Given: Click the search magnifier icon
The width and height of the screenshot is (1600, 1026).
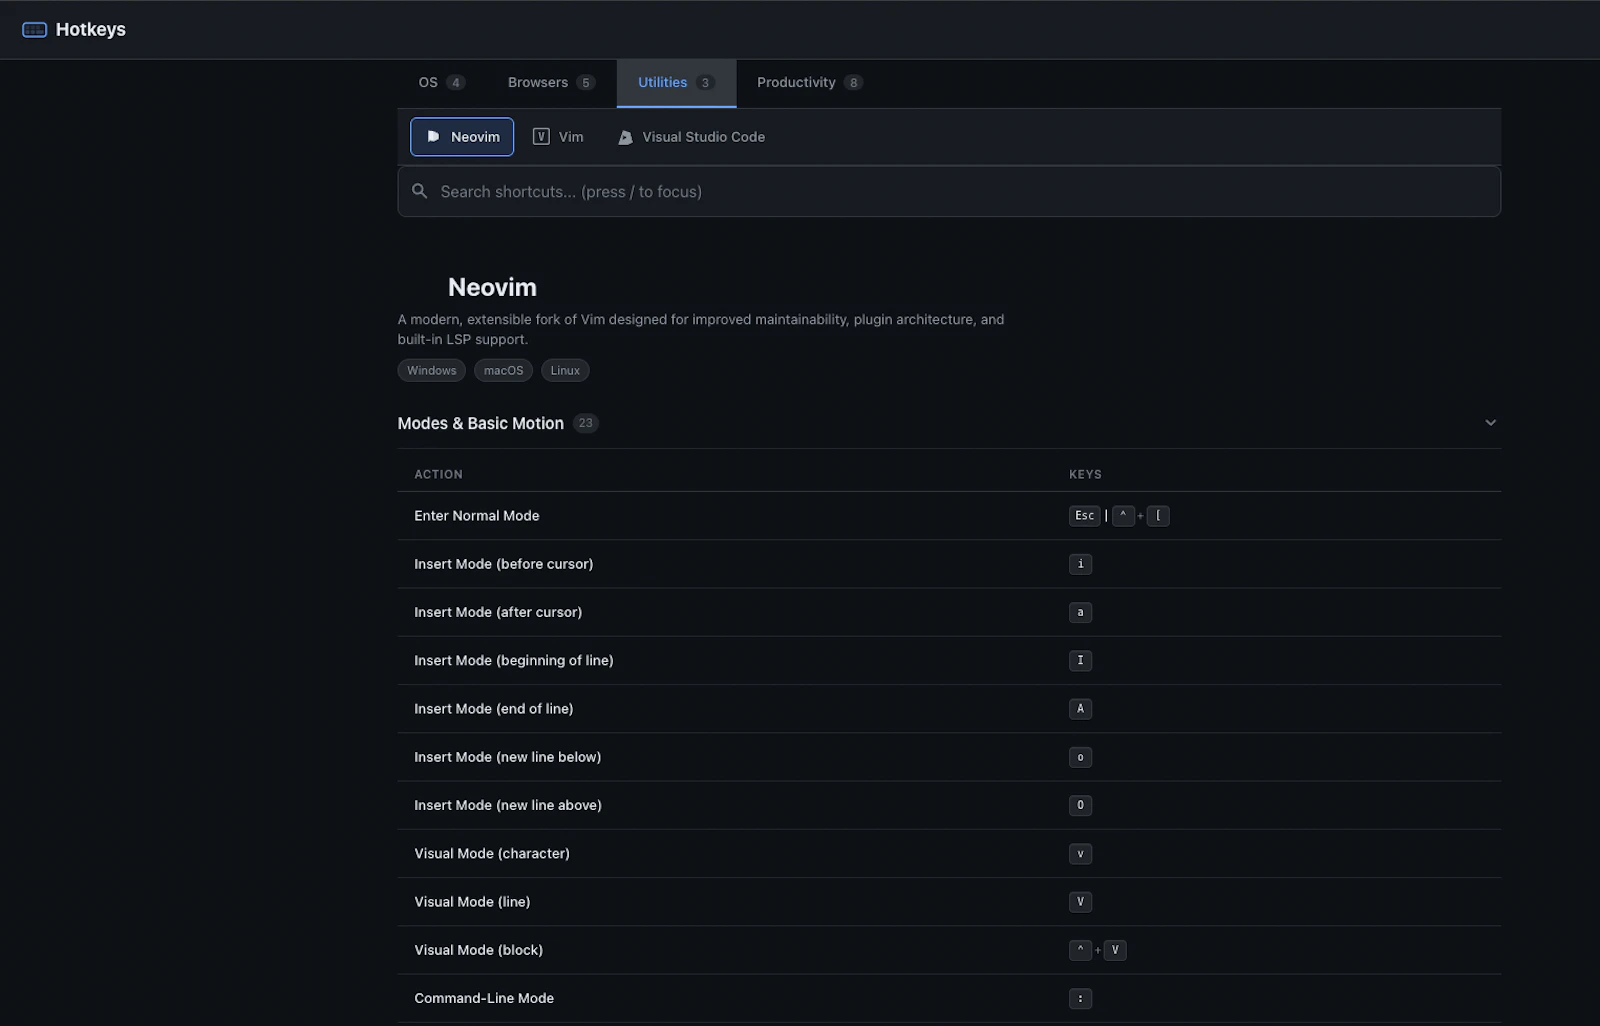Looking at the screenshot, I should tap(420, 191).
